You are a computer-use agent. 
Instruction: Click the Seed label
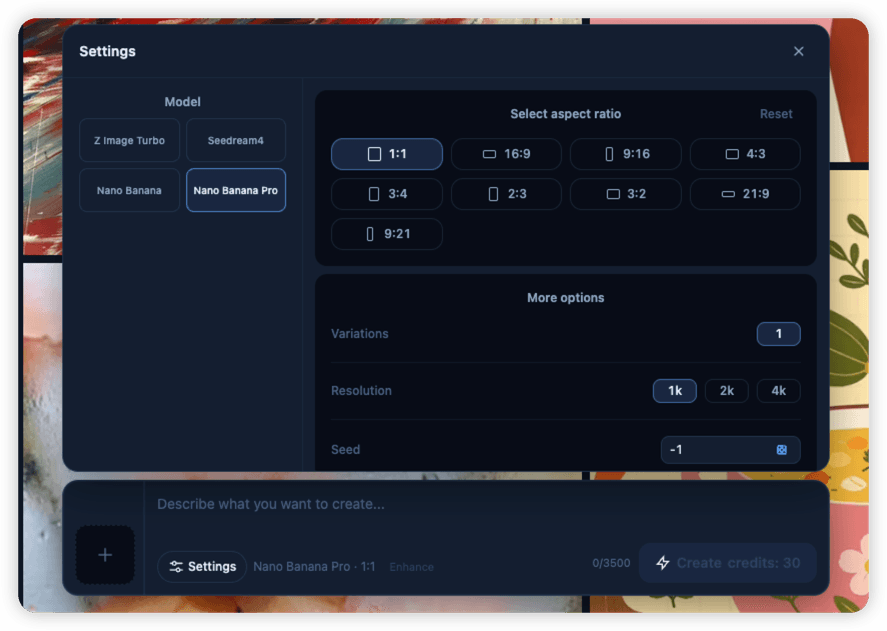click(x=346, y=449)
